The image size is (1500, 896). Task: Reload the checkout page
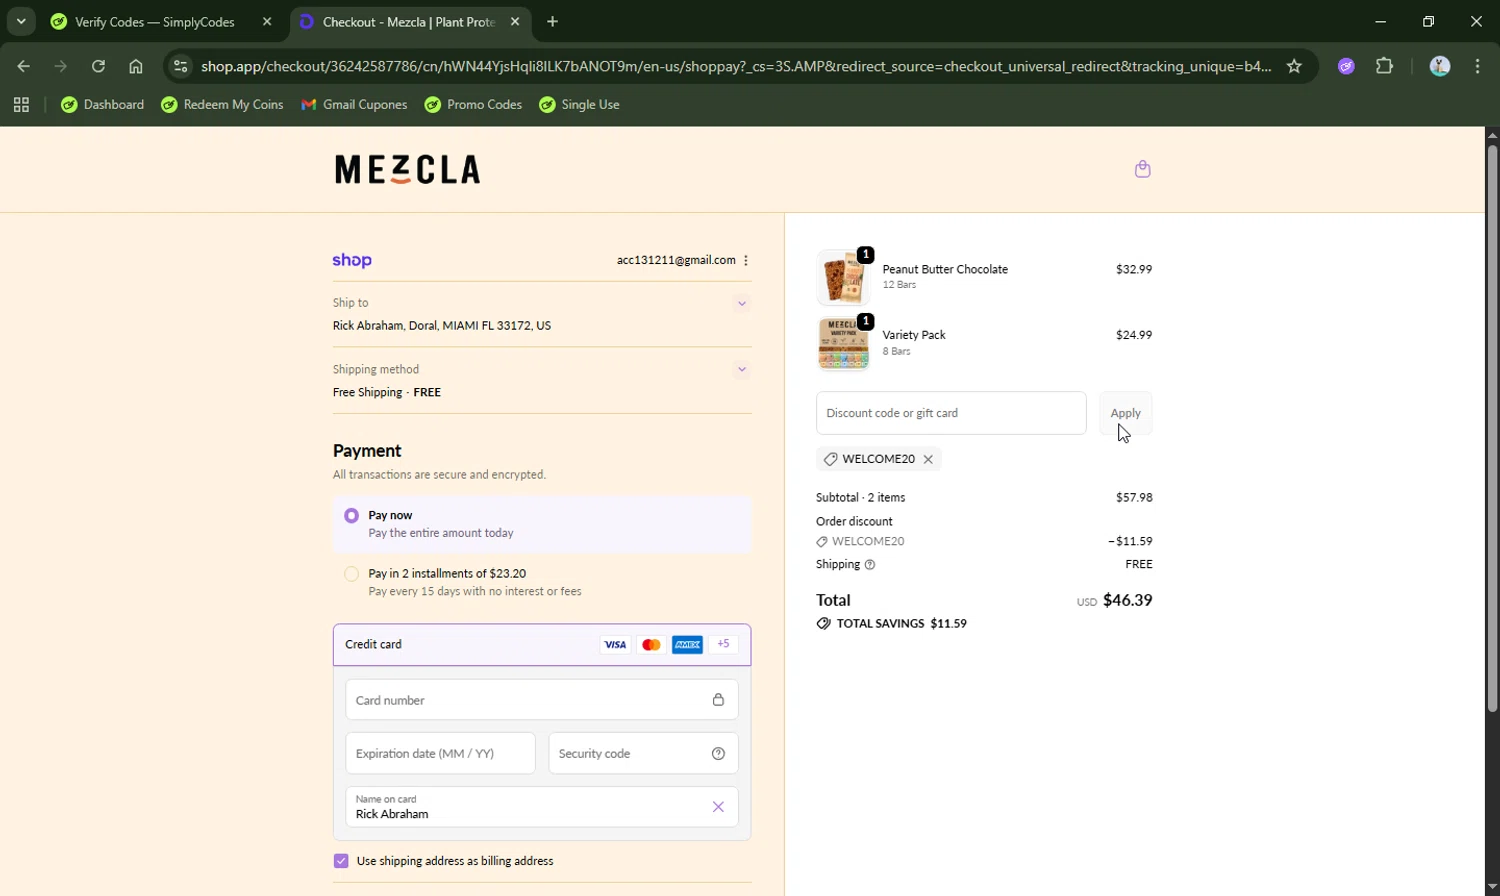point(98,67)
